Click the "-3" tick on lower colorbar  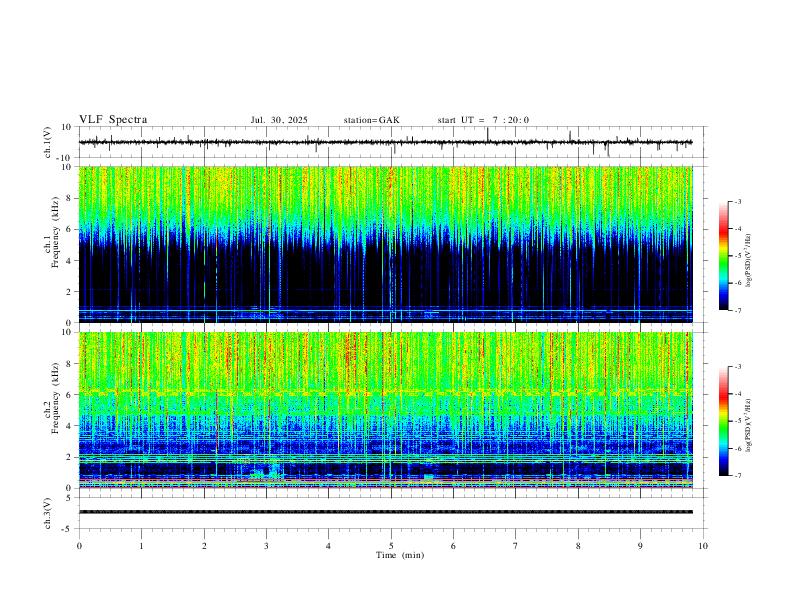(x=738, y=367)
